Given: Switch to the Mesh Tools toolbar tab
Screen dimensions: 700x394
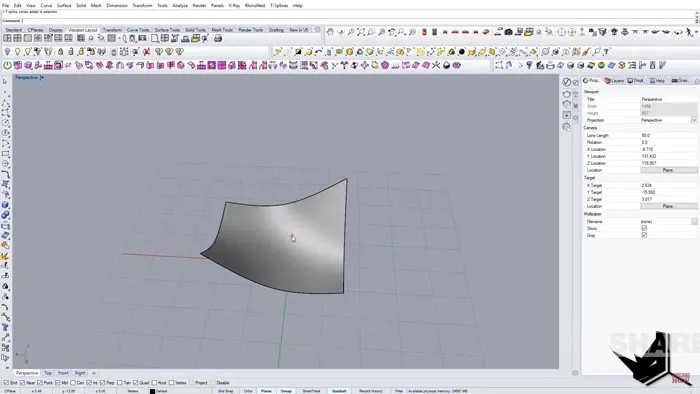Looking at the screenshot, I should (x=222, y=30).
